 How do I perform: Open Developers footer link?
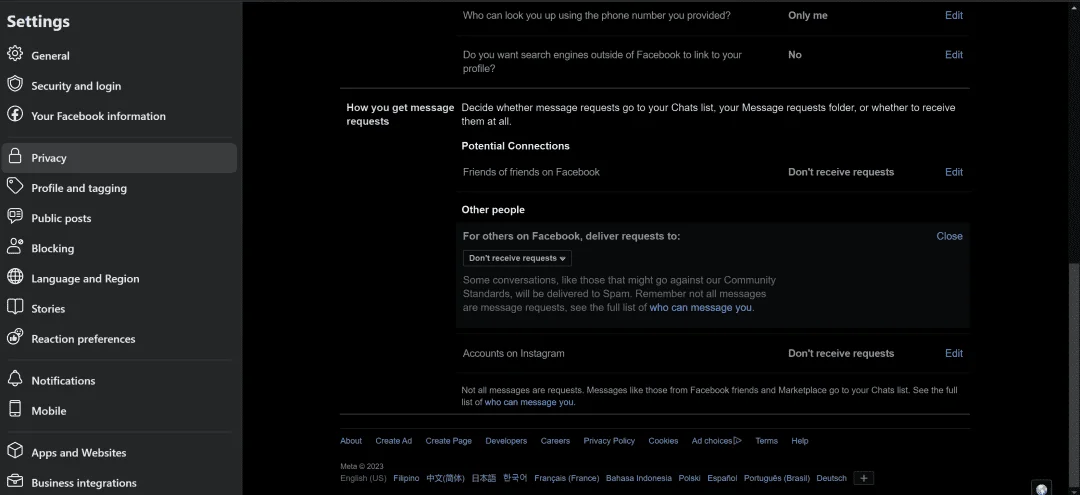[x=506, y=441]
